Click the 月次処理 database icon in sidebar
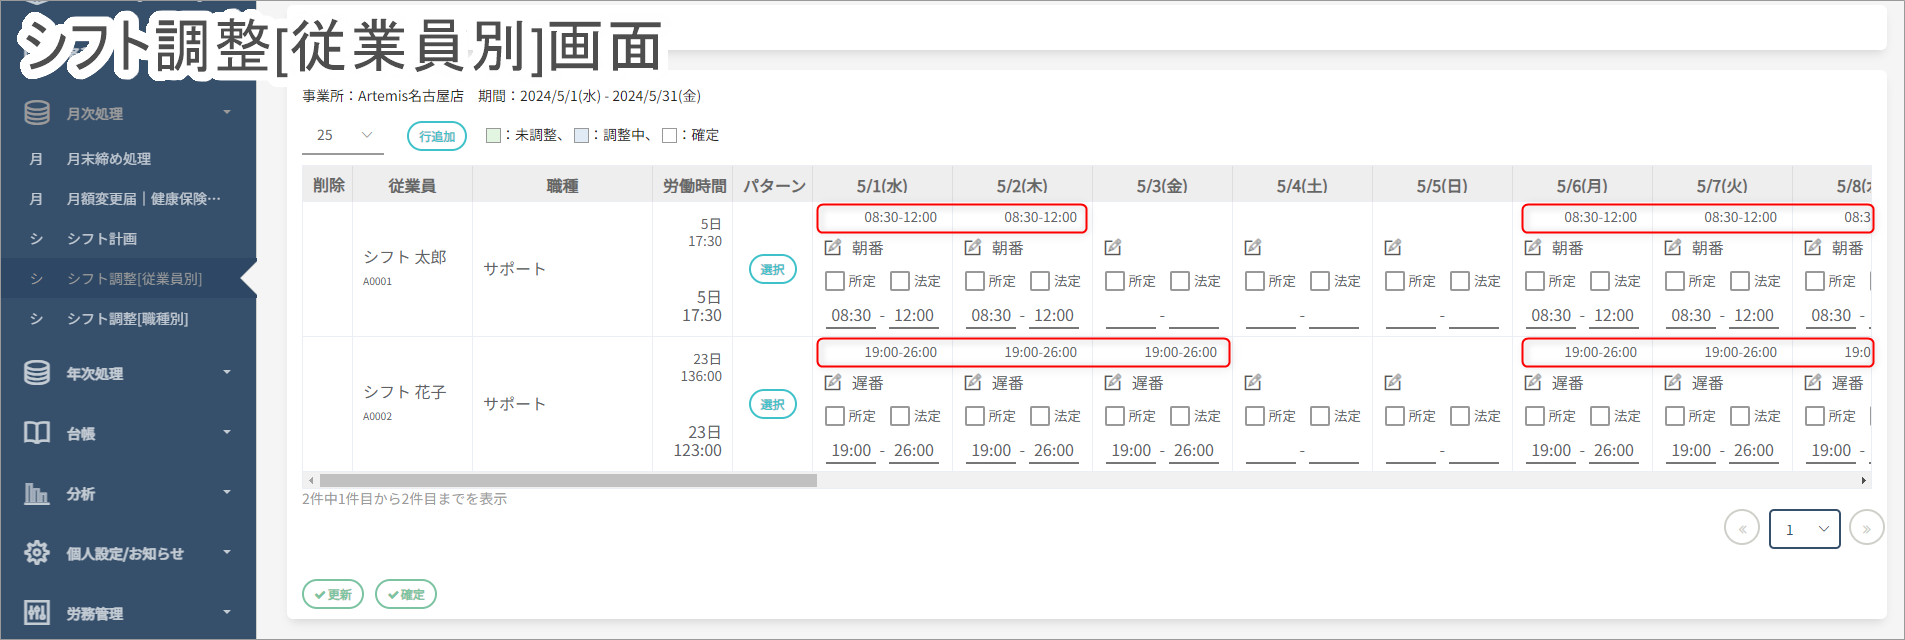The image size is (1905, 640). pos(37,113)
